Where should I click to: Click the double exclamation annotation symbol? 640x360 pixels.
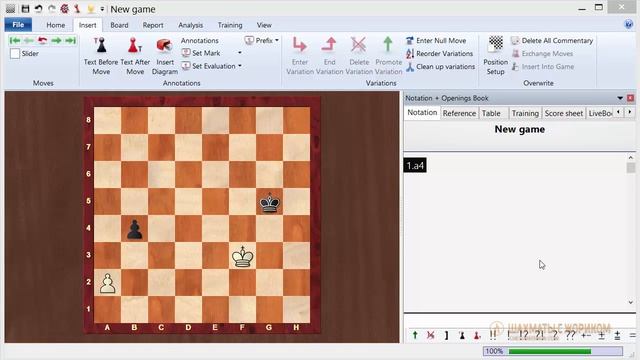point(493,335)
